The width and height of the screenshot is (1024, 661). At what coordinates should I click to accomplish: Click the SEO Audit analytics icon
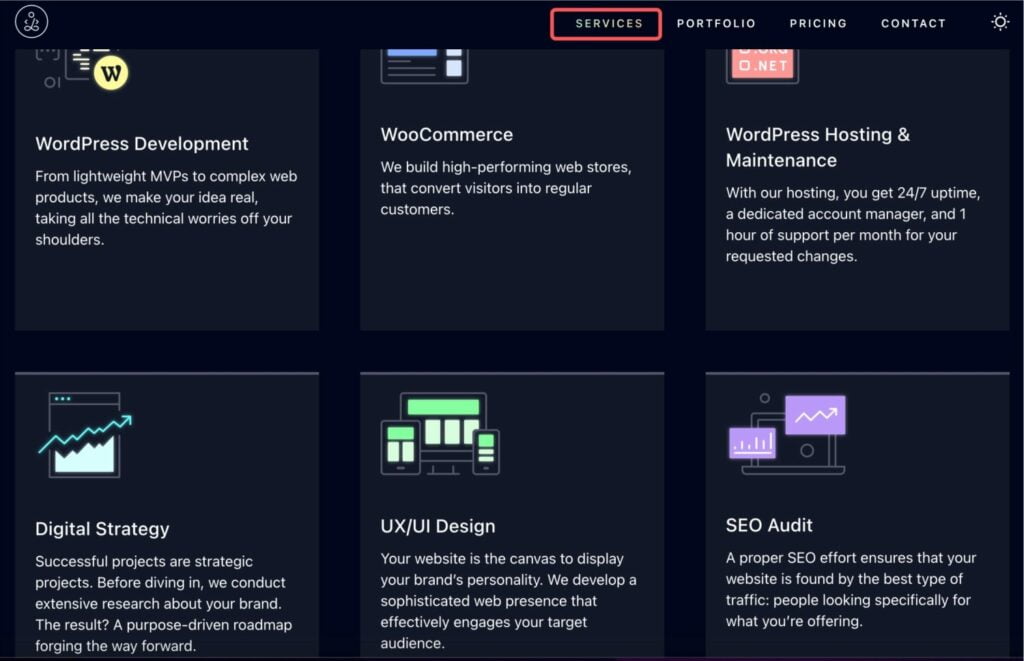coord(787,434)
